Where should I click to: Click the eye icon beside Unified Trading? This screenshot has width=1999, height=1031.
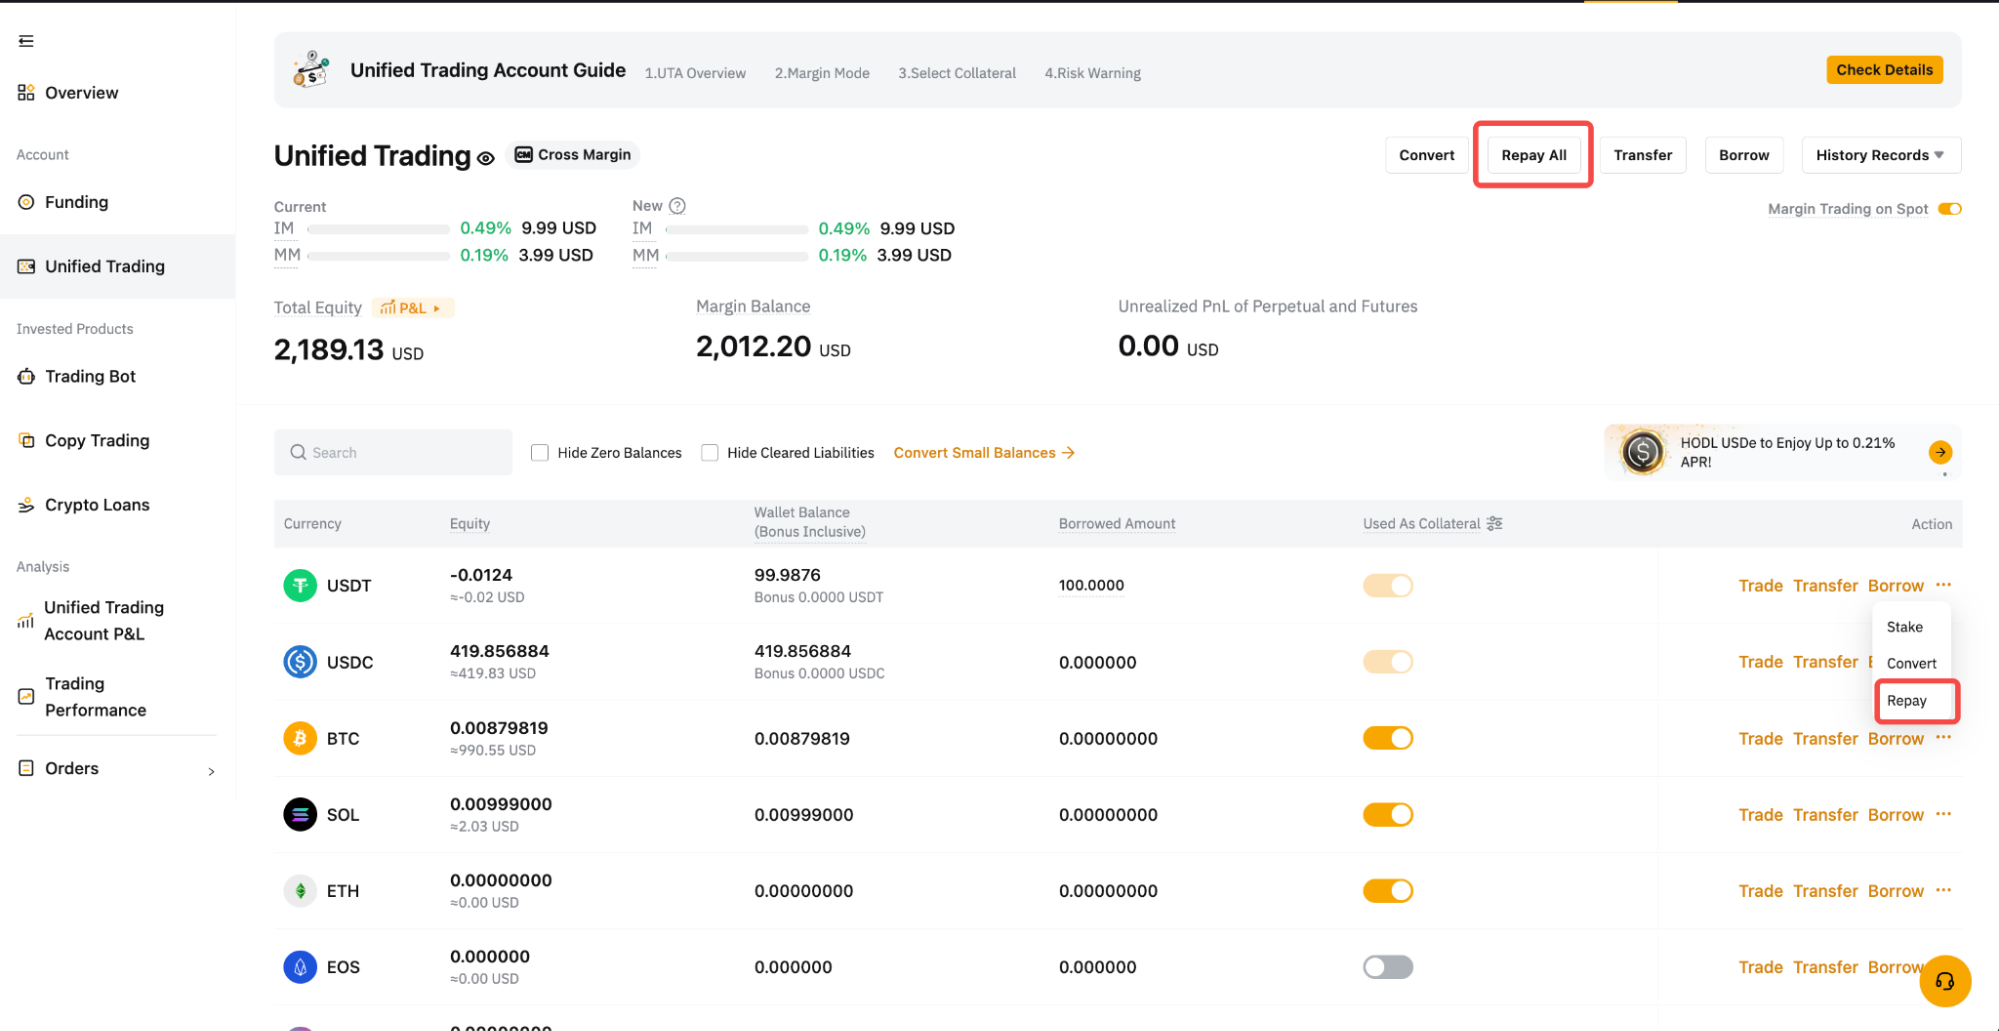[x=486, y=158]
